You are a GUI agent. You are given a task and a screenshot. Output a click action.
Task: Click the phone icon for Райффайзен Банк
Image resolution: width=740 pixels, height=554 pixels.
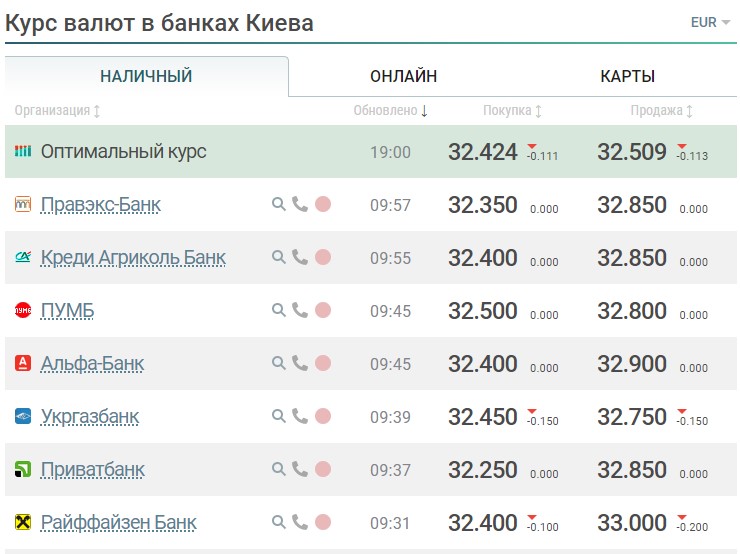pos(300,522)
